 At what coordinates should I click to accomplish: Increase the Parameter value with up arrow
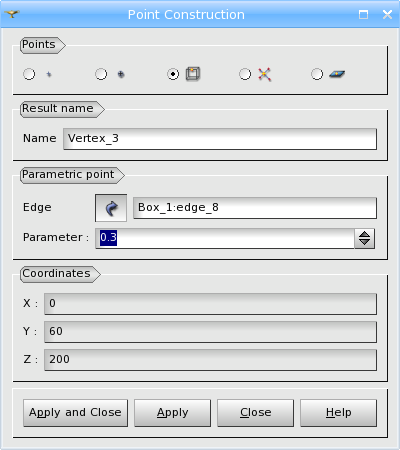pyautogui.click(x=365, y=234)
